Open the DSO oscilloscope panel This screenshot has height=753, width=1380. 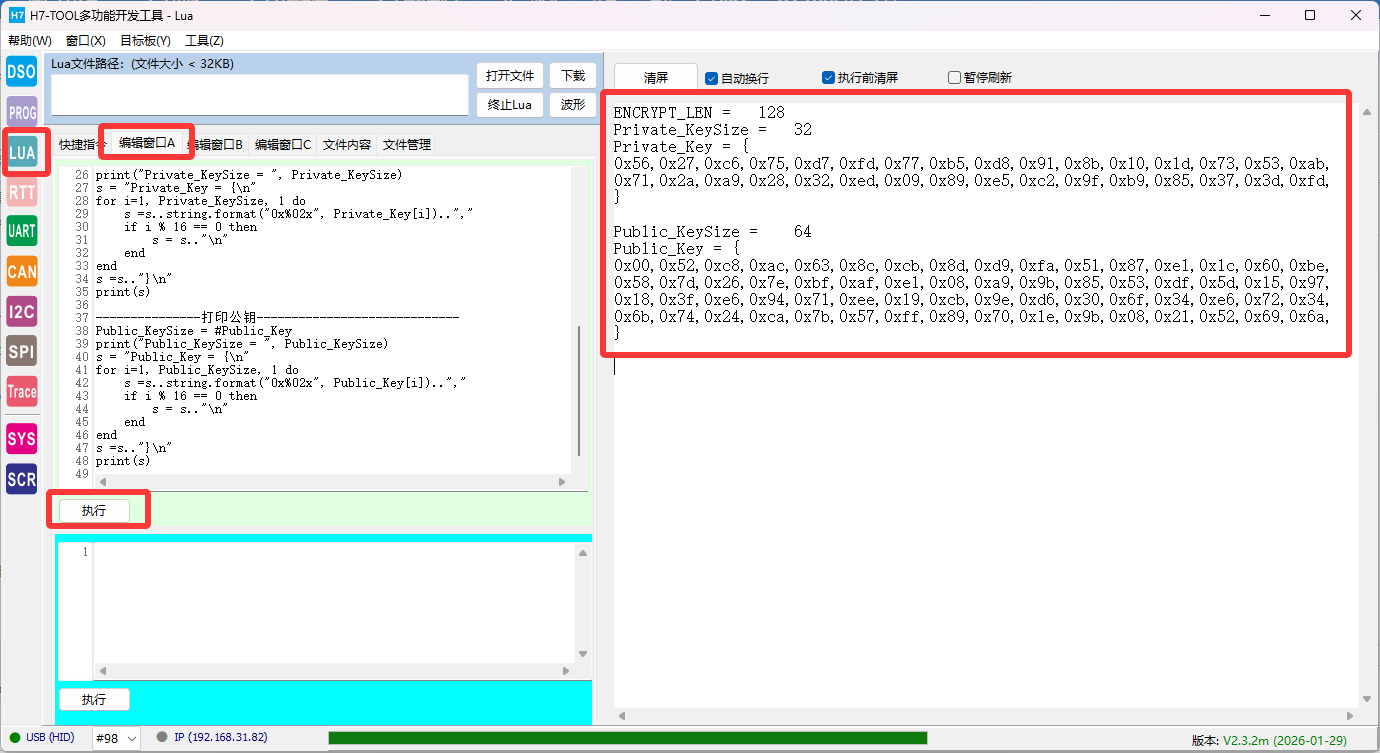coord(22,72)
